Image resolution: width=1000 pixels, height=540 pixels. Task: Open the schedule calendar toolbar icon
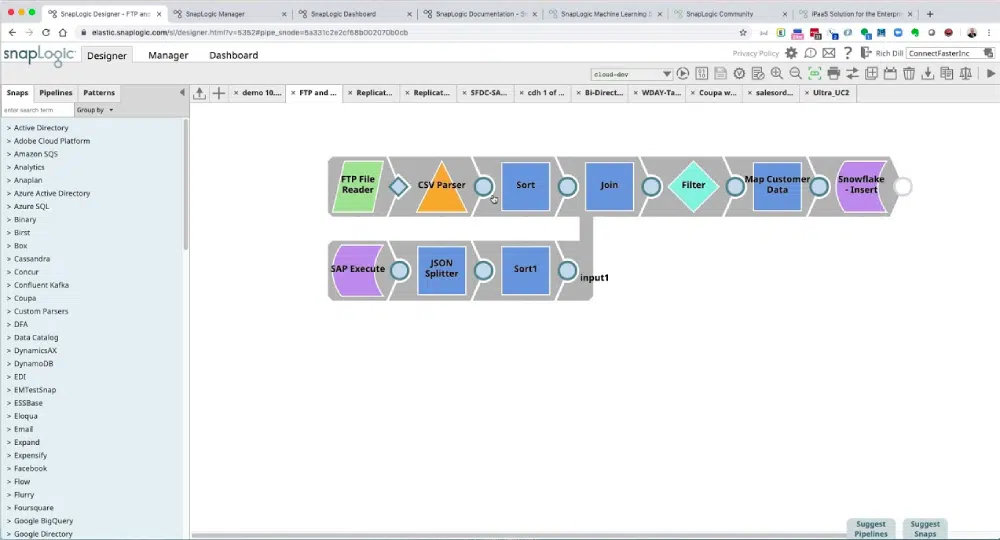(x=890, y=74)
